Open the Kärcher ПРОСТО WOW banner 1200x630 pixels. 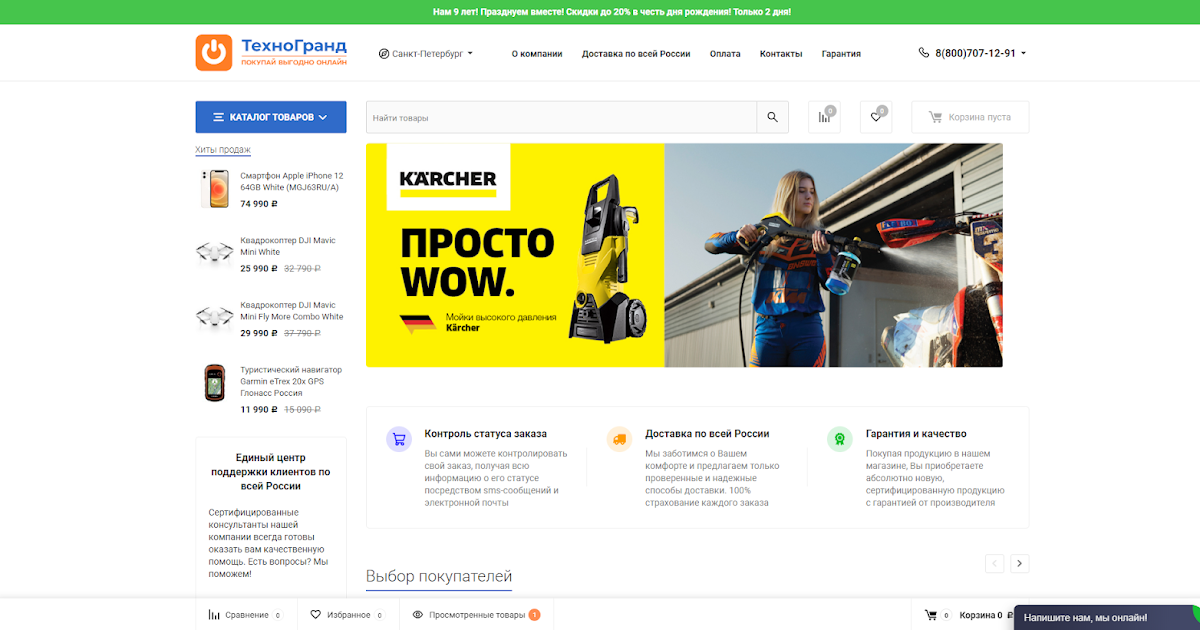pyautogui.click(x=684, y=255)
